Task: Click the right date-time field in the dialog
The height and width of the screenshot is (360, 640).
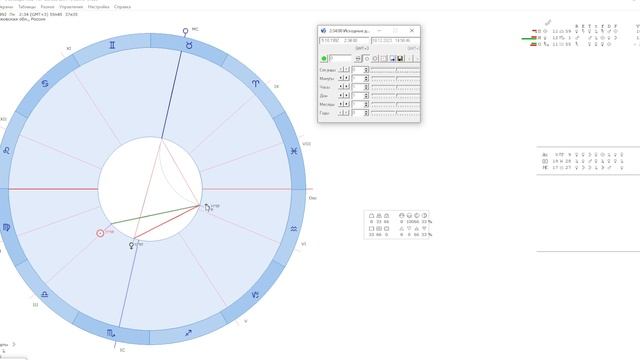Action: [x=396, y=41]
